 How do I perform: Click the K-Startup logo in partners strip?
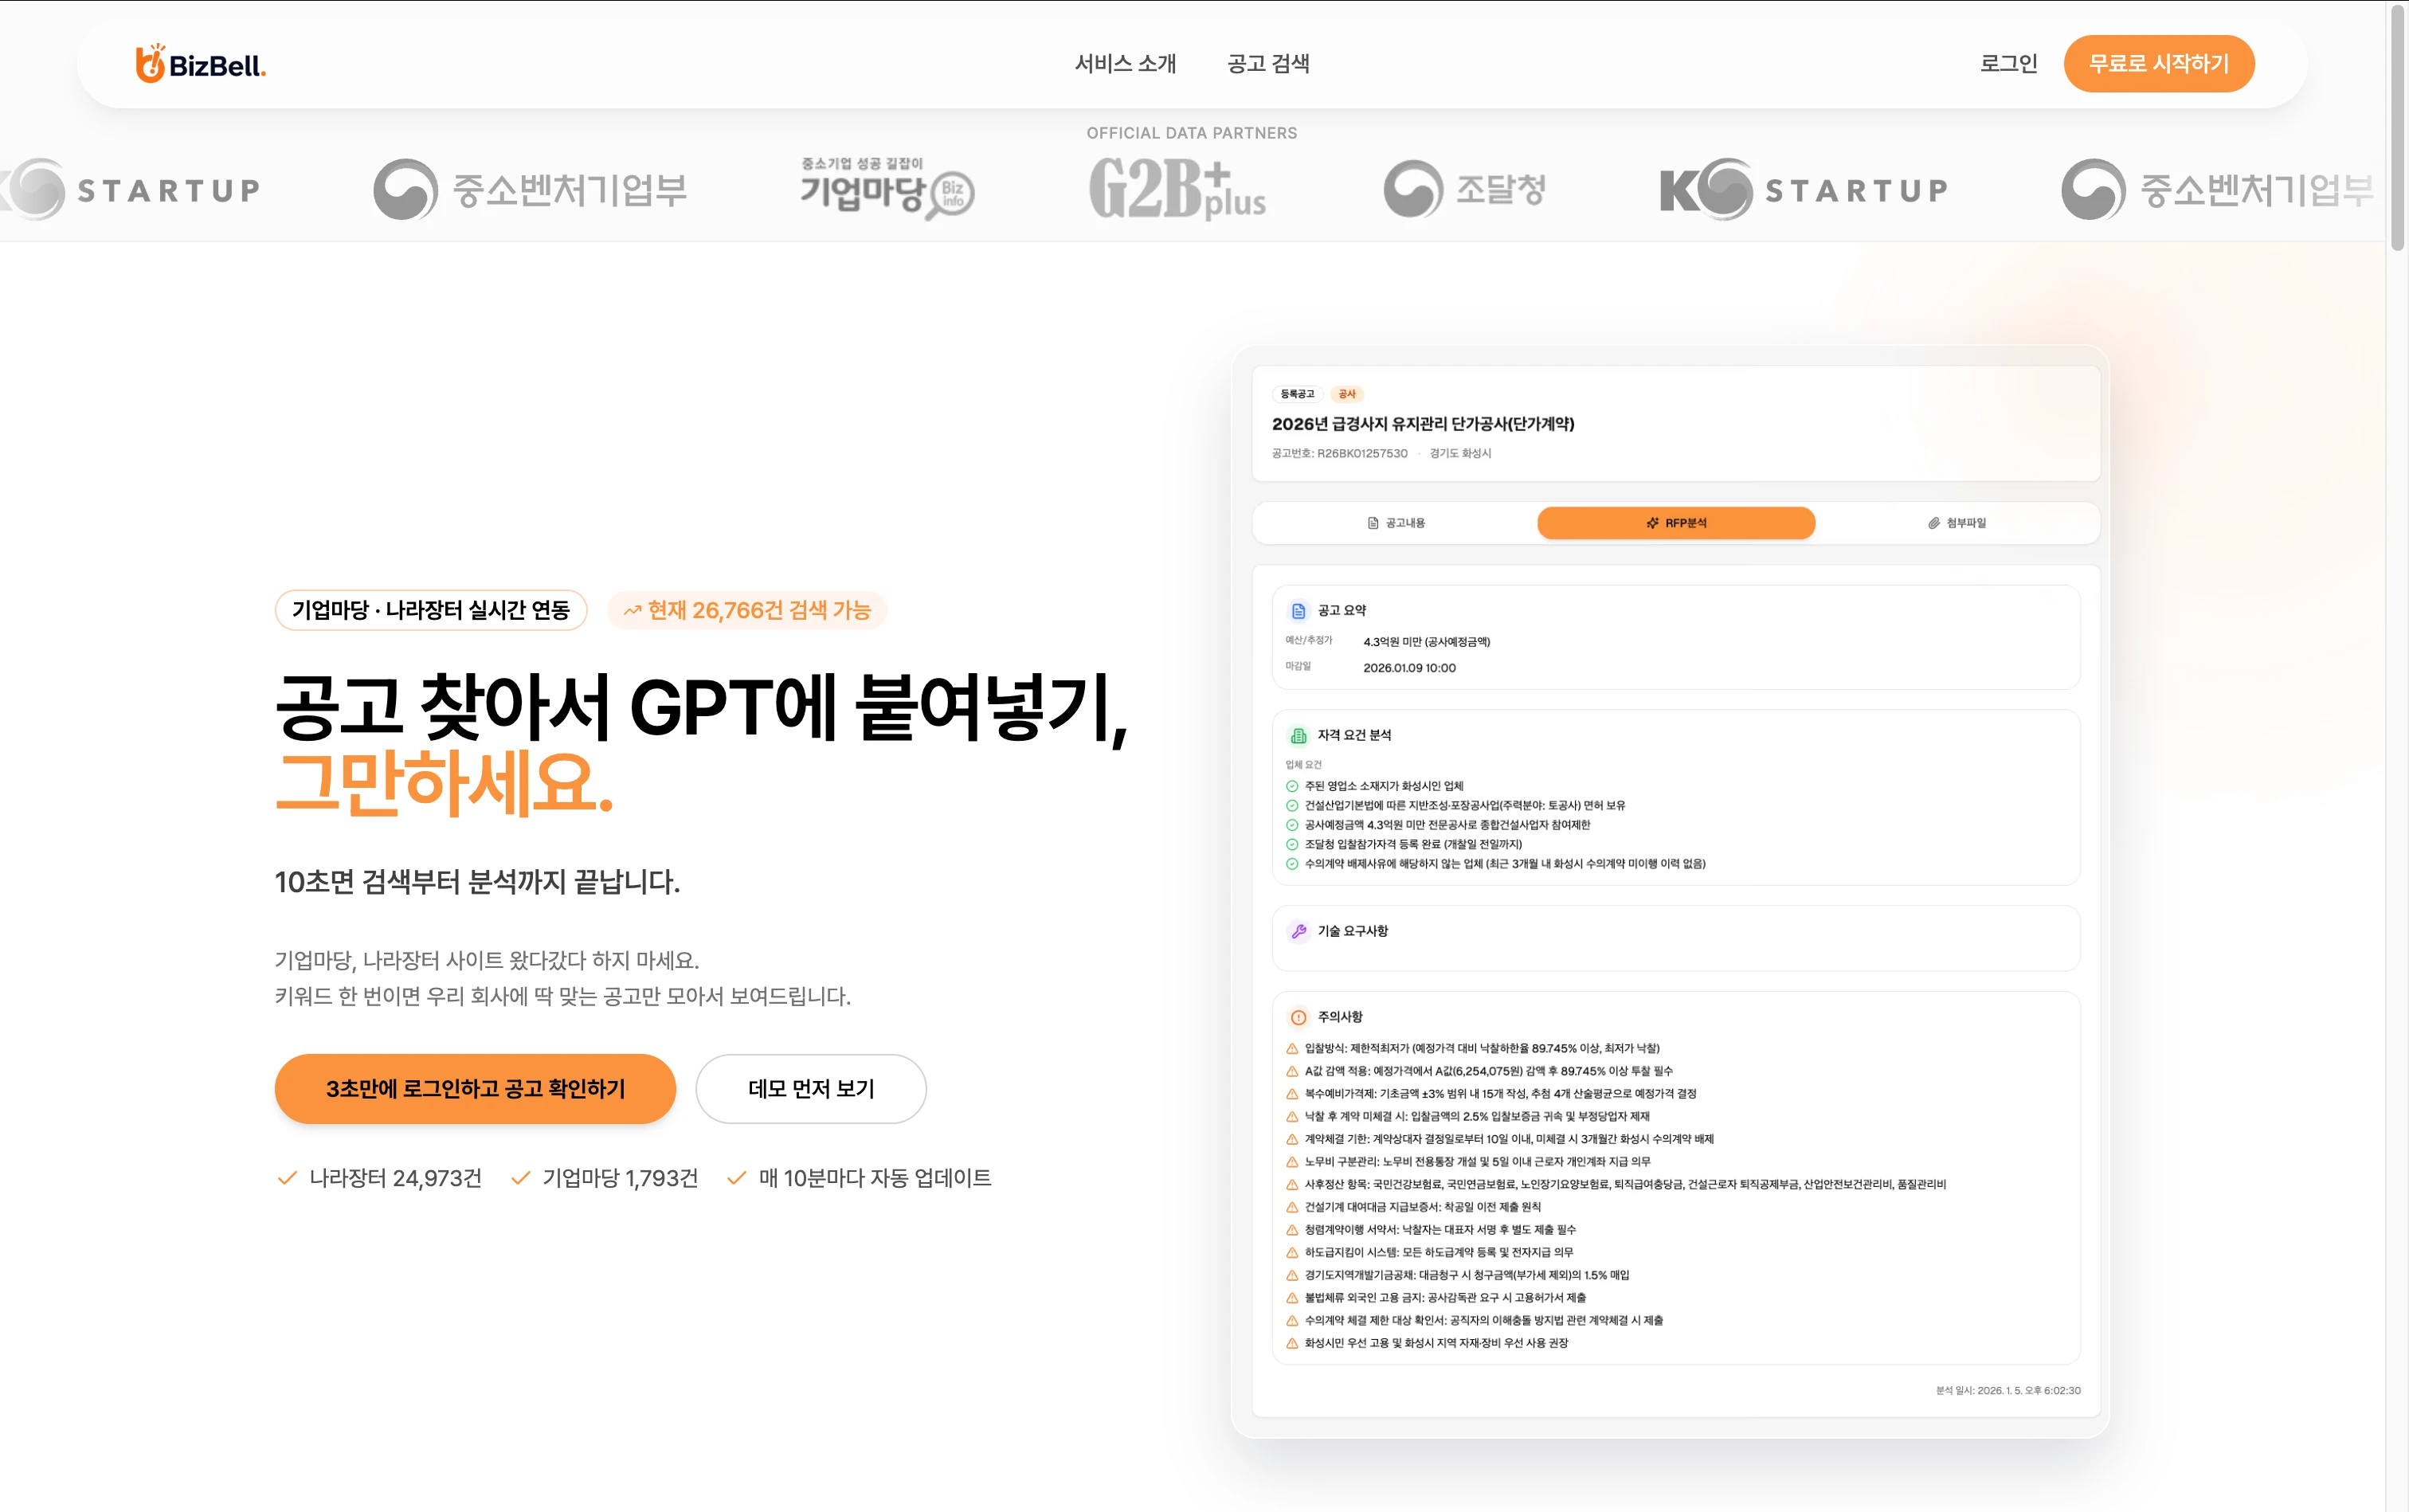point(1804,189)
